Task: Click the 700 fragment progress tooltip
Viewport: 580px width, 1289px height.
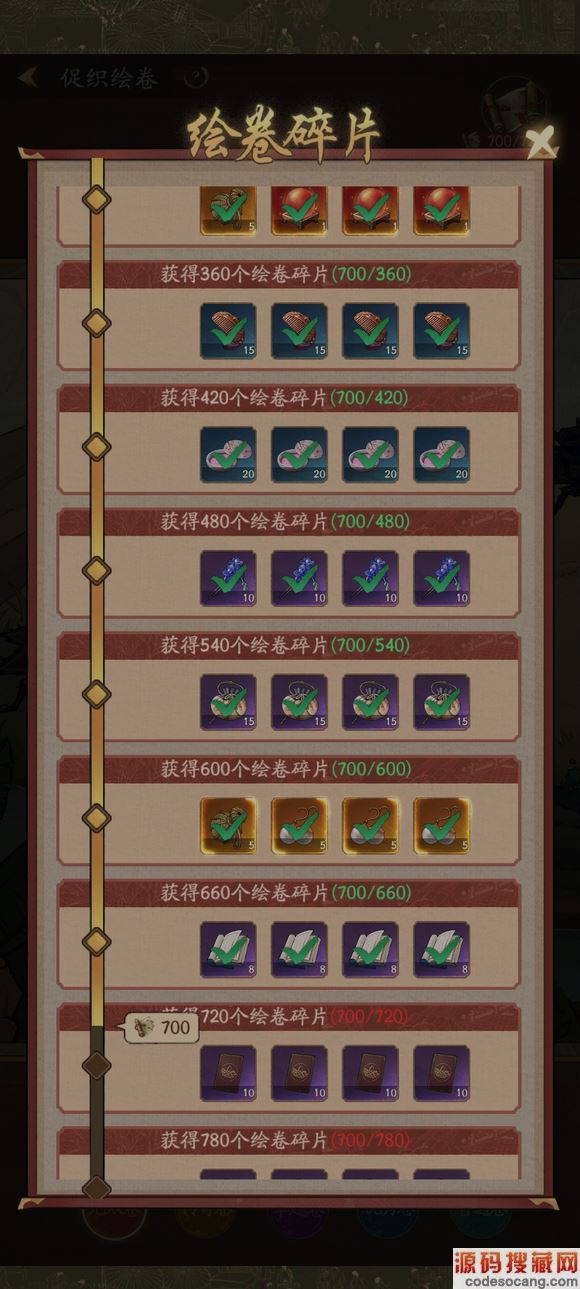Action: (160, 1027)
